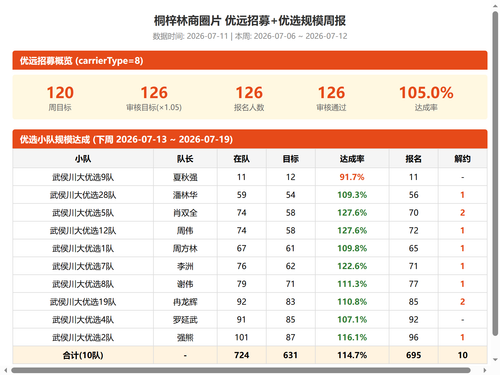The image size is (500, 375).
Task: Click the 达成率 column header
Action: point(352,159)
